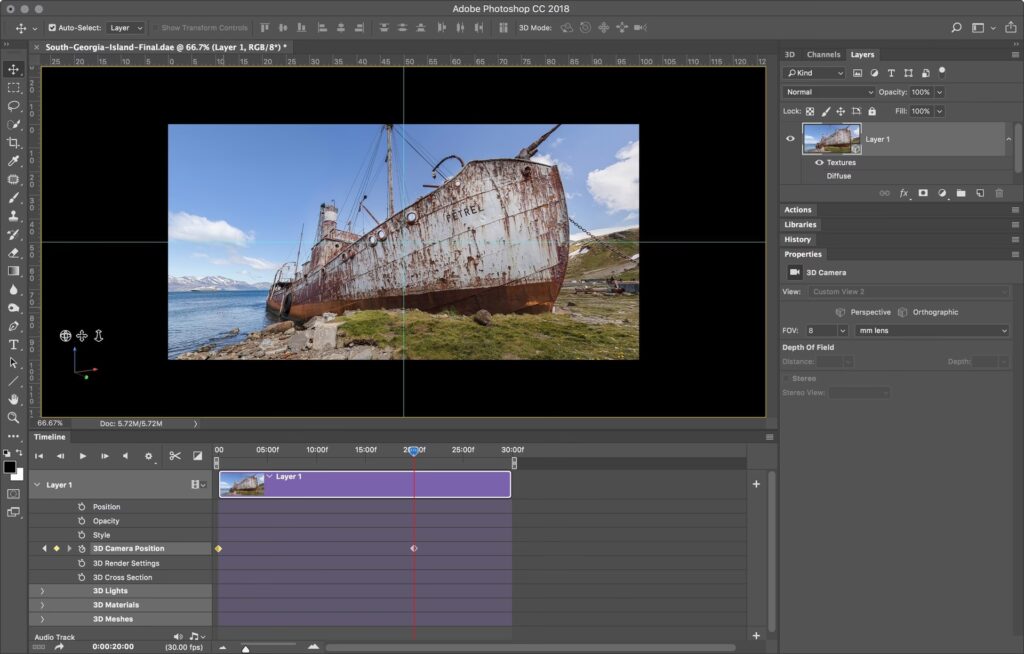Image resolution: width=1024 pixels, height=654 pixels.
Task: Expand the Actions panel
Action: (x=798, y=210)
